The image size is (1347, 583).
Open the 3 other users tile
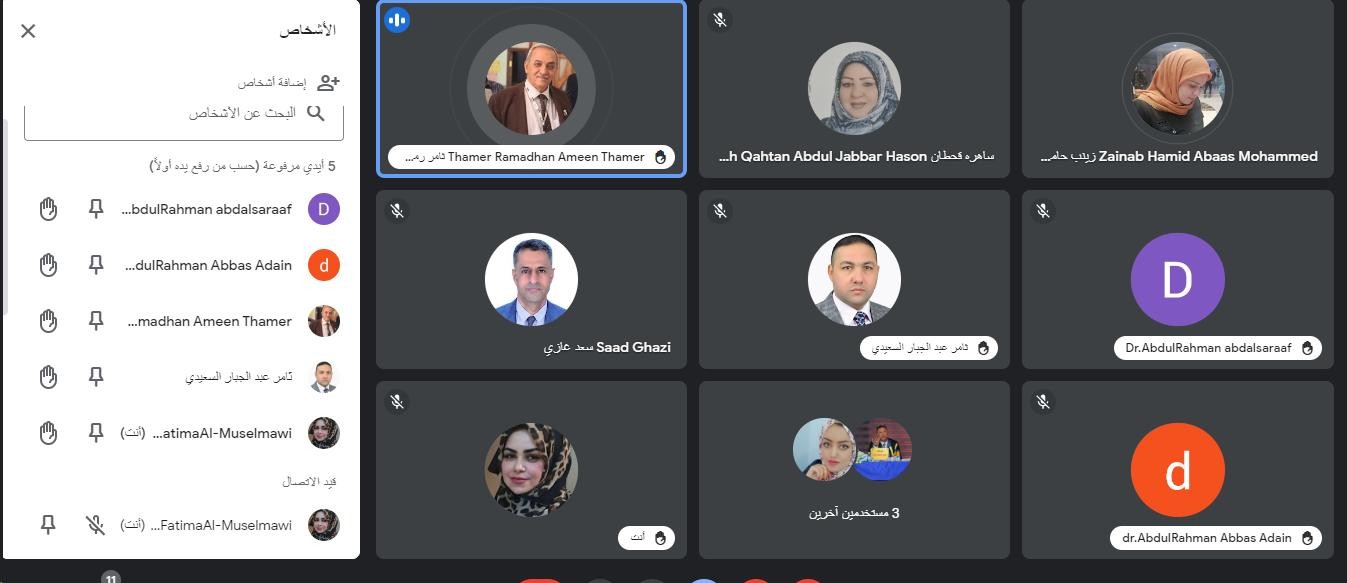854,469
